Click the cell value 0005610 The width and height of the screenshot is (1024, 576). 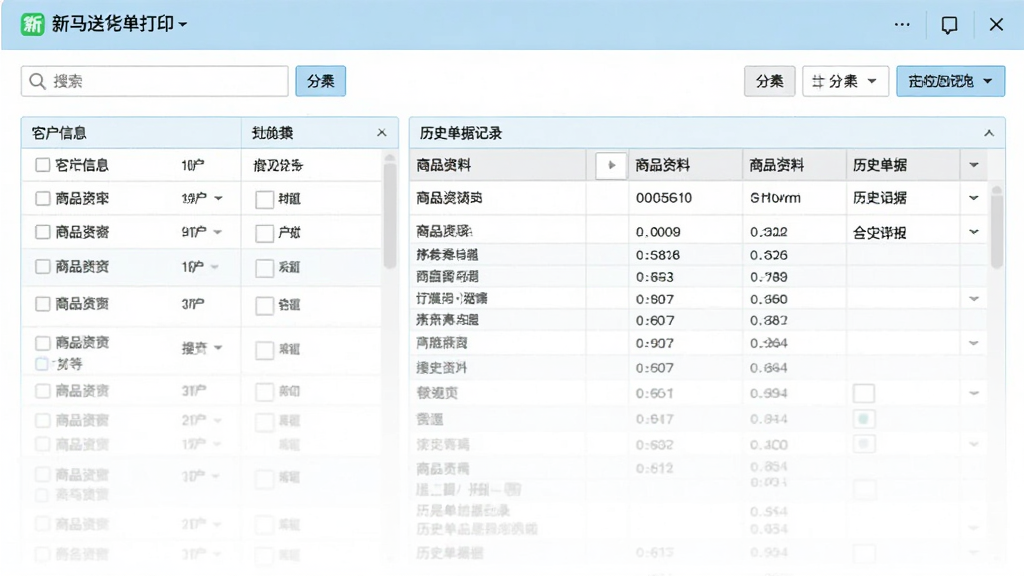[x=664, y=198]
